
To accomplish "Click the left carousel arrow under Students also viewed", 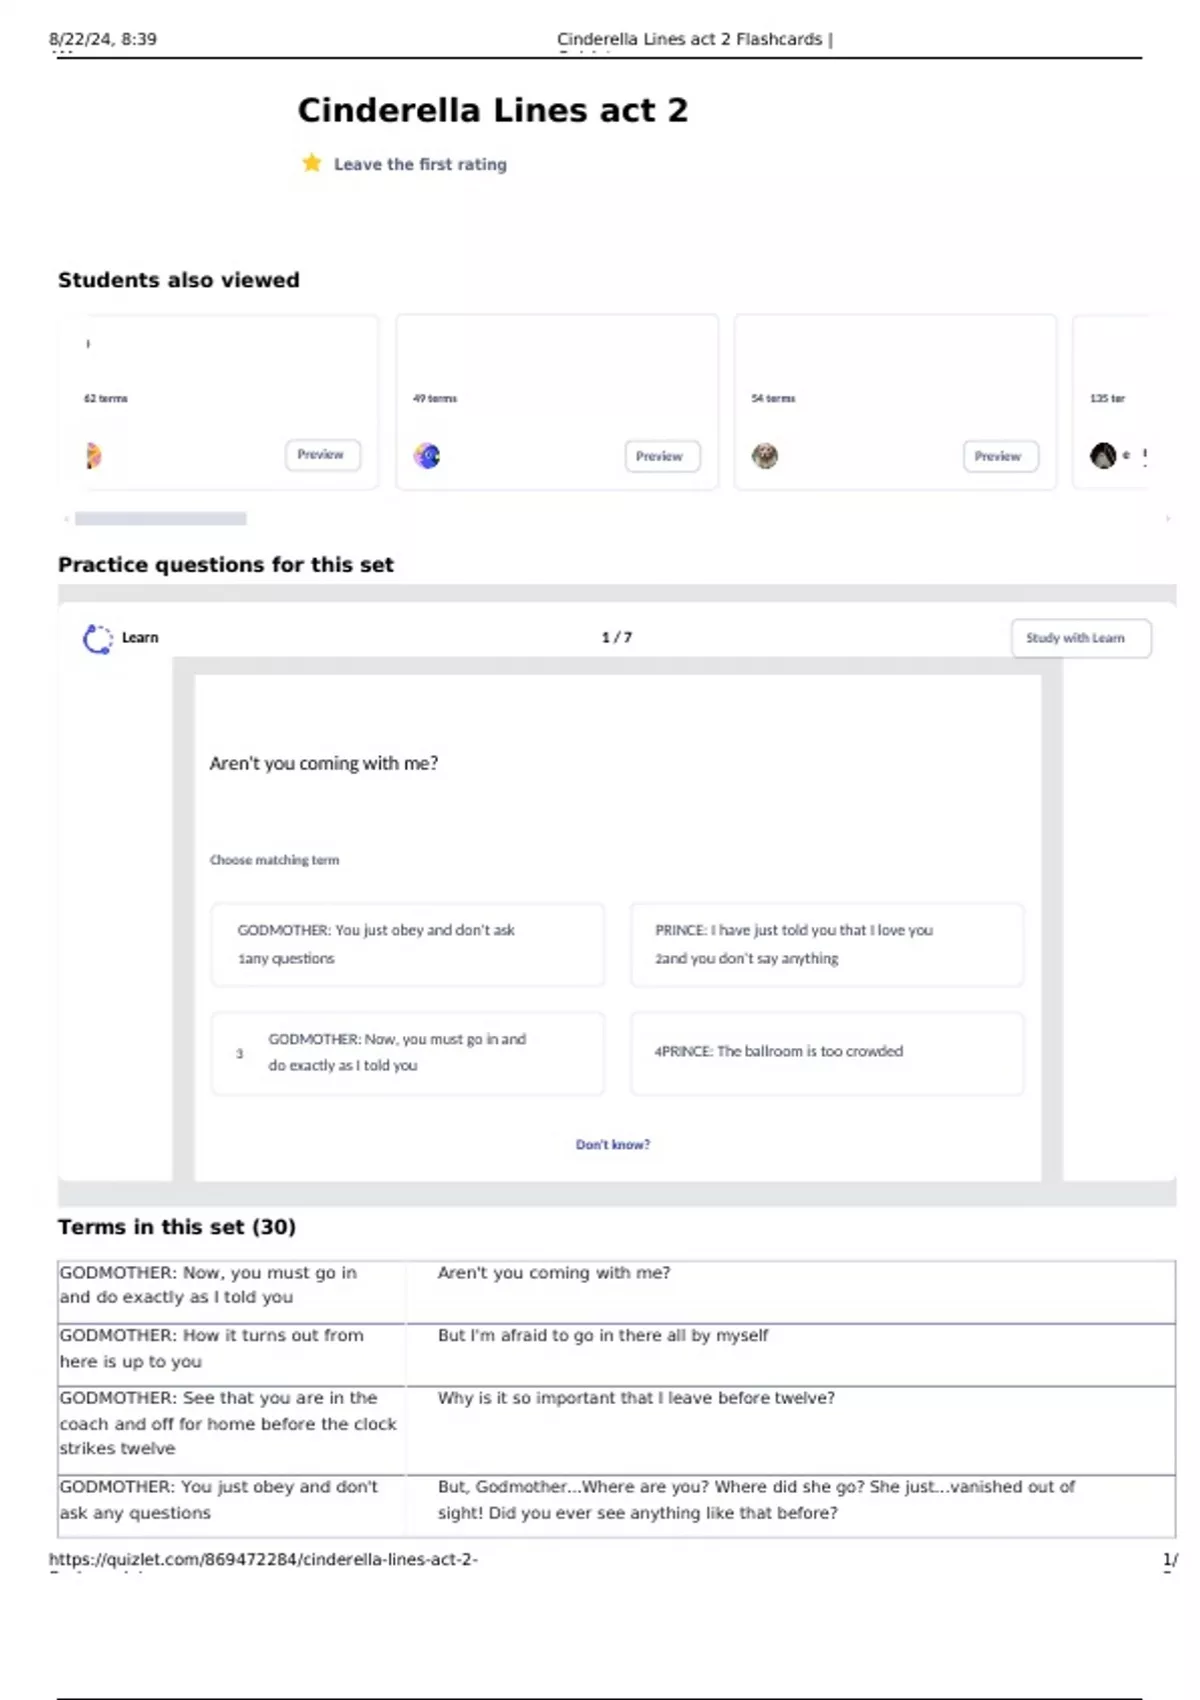I will click(x=66, y=518).
